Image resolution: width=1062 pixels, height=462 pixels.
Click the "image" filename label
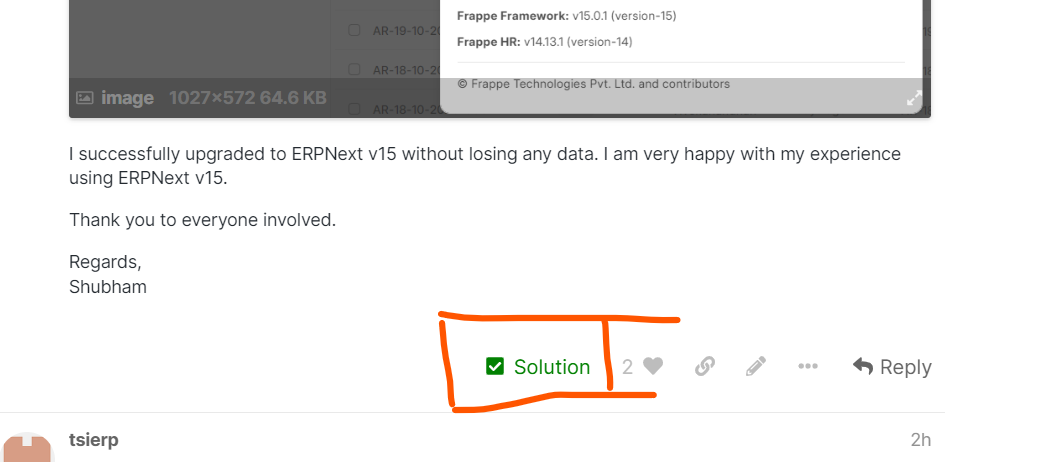click(x=127, y=98)
